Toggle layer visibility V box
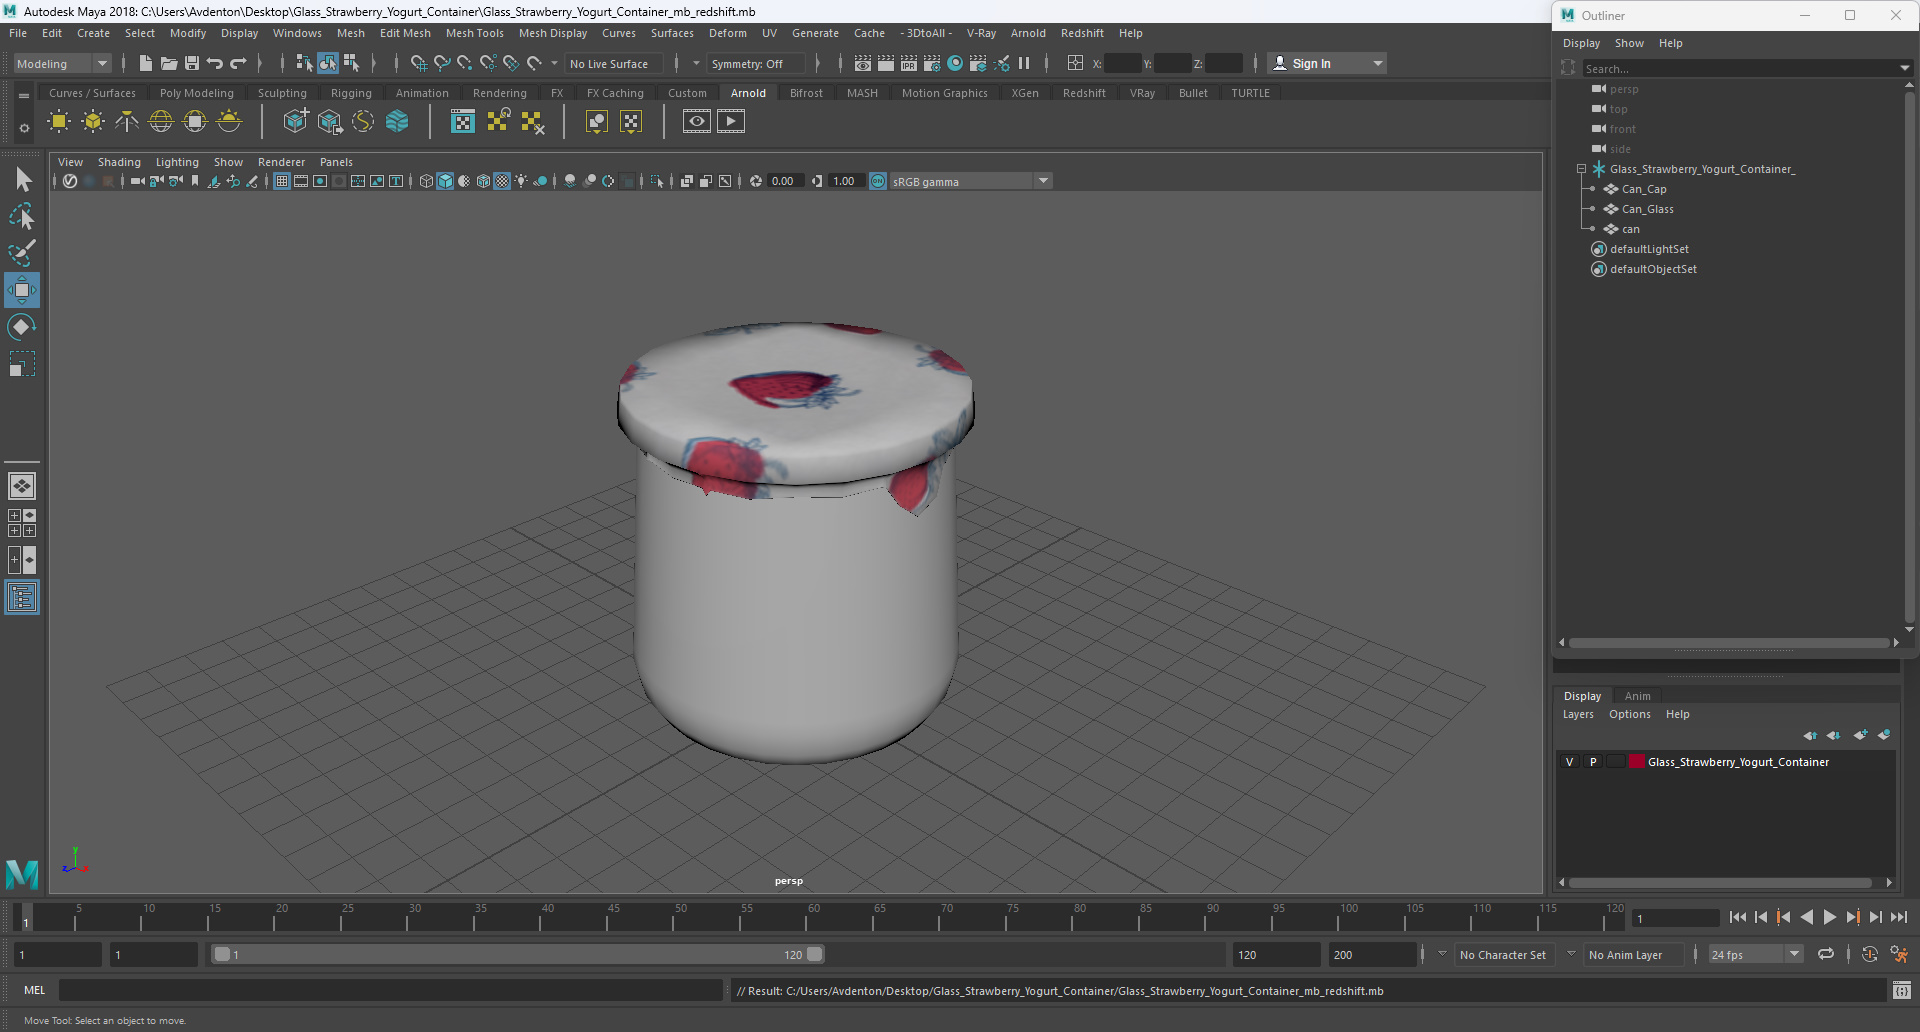This screenshot has height=1032, width=1920. point(1569,762)
